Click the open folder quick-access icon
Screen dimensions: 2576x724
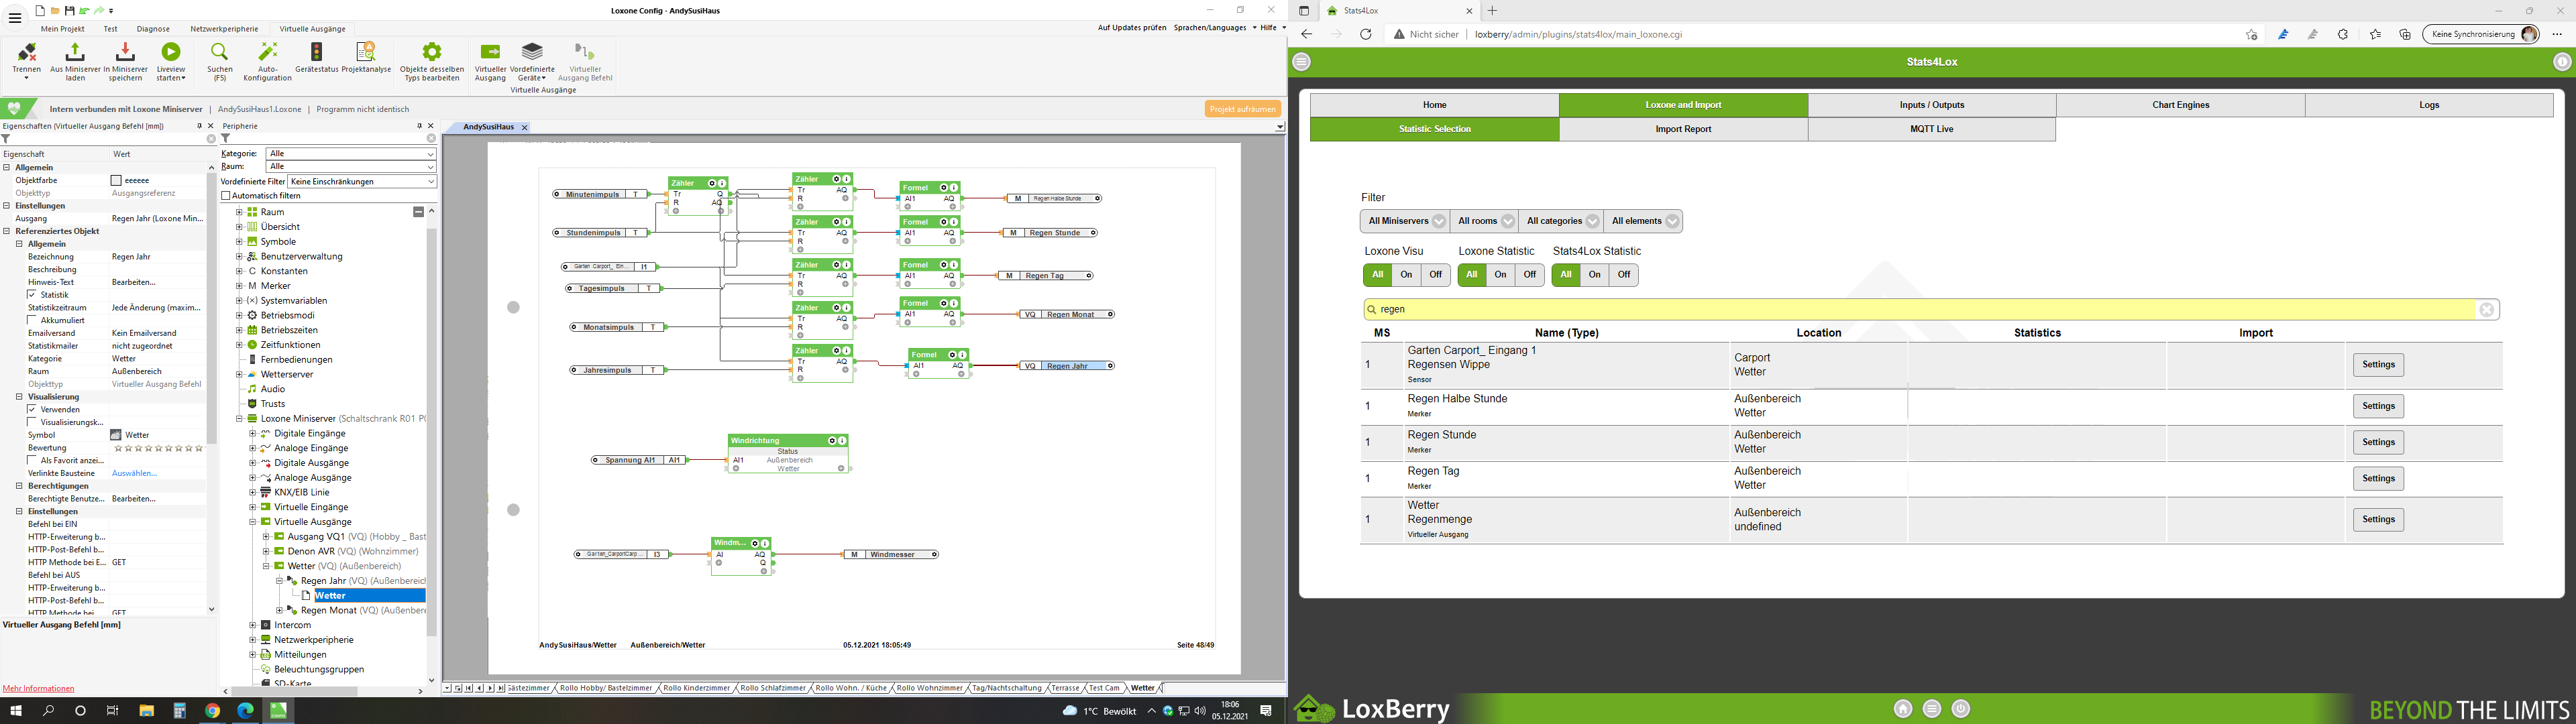pos(56,11)
